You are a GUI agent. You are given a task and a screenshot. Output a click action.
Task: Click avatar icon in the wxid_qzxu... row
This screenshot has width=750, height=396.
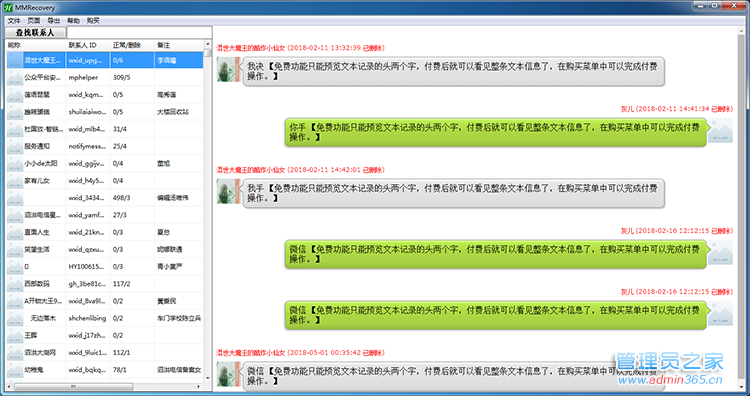click(x=15, y=250)
